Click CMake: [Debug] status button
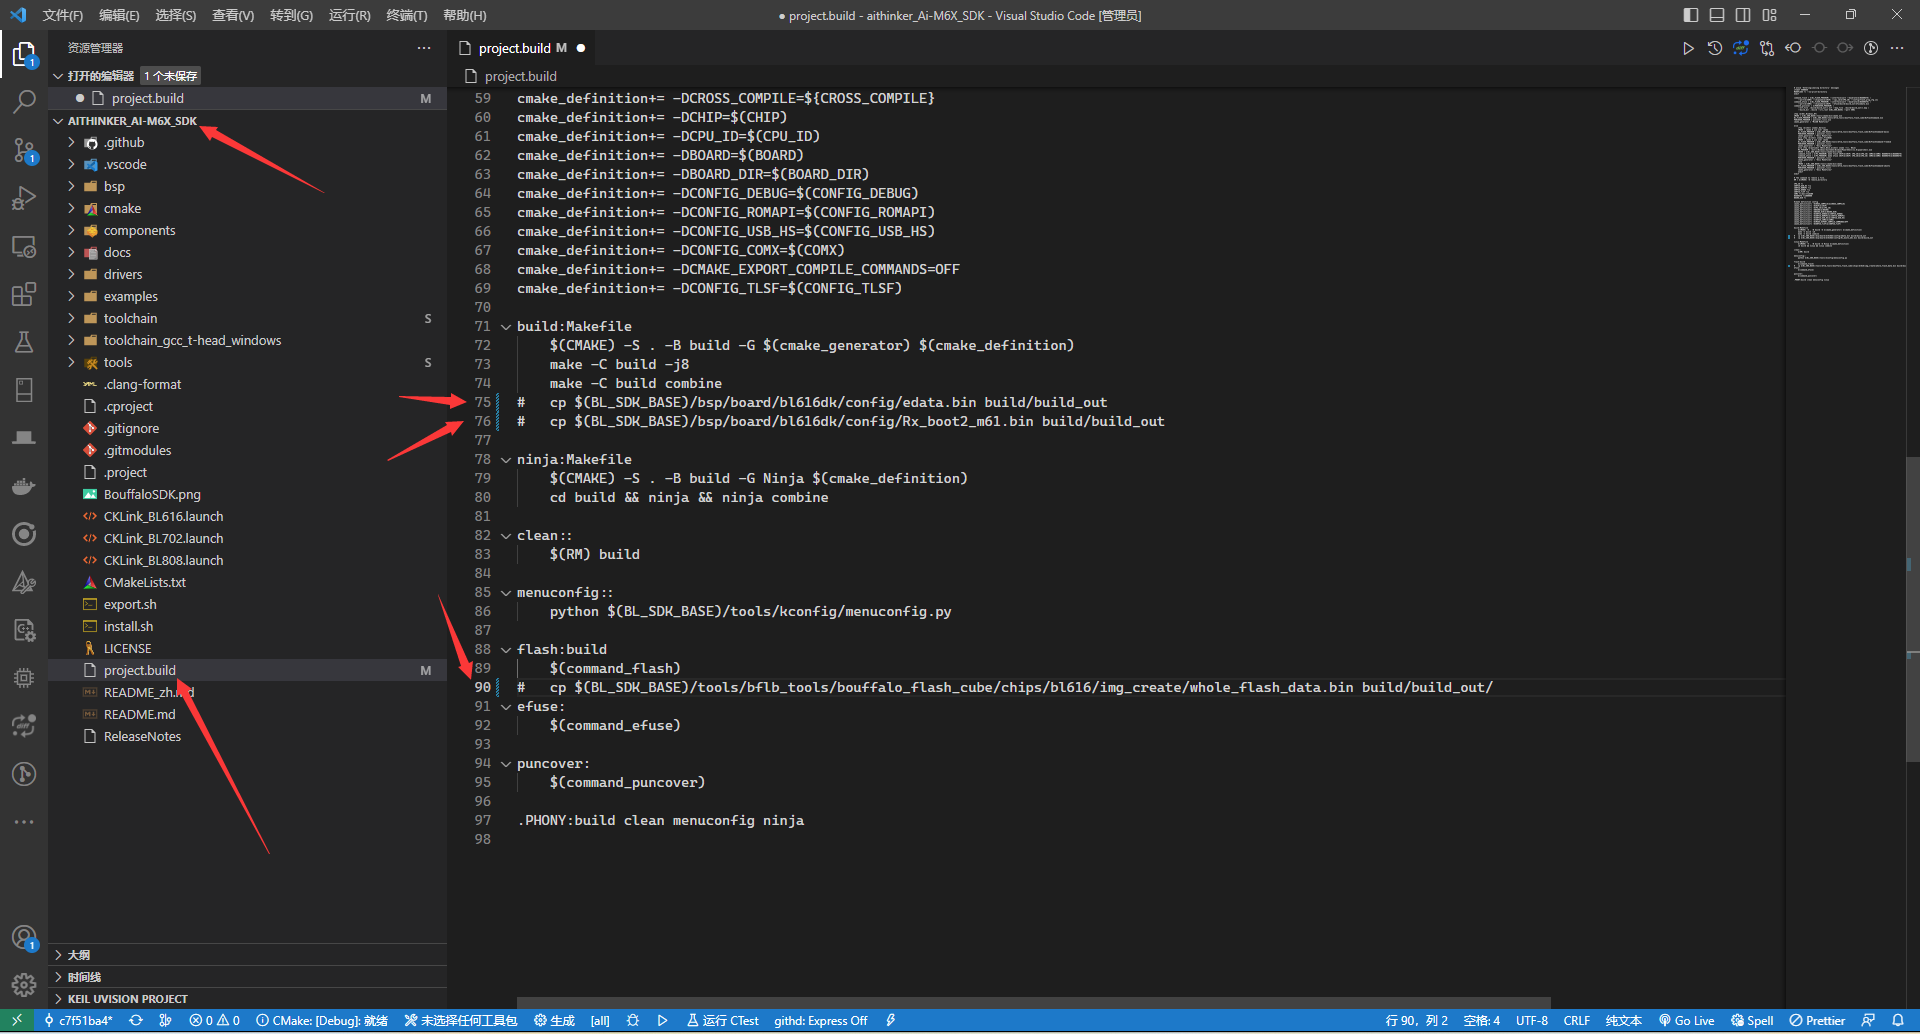The image size is (1920, 1034). click(322, 1021)
